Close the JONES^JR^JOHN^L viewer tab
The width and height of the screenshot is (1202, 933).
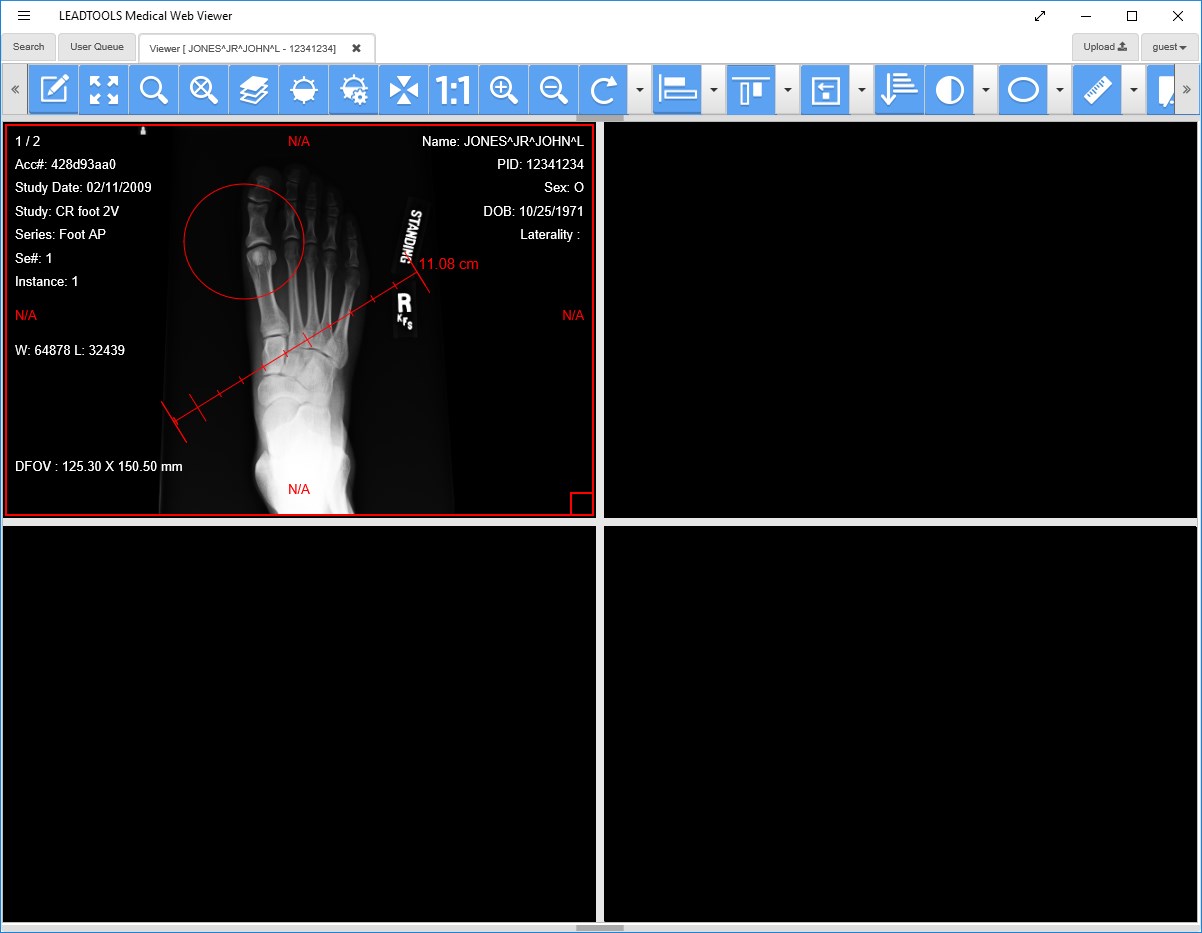[356, 46]
